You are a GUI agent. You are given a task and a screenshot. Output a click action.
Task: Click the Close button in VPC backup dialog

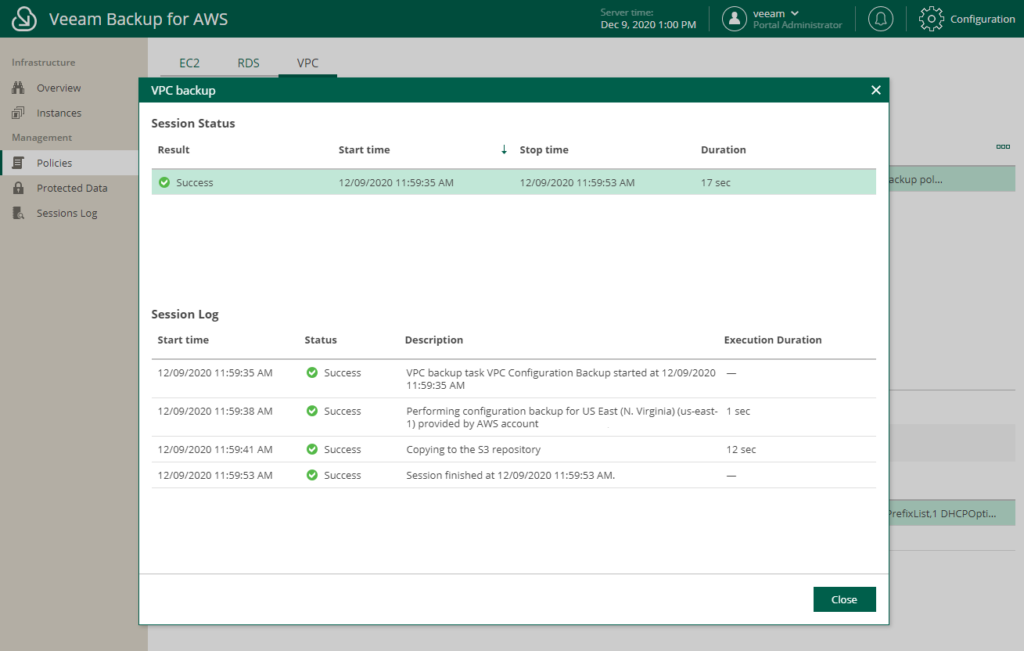844,599
